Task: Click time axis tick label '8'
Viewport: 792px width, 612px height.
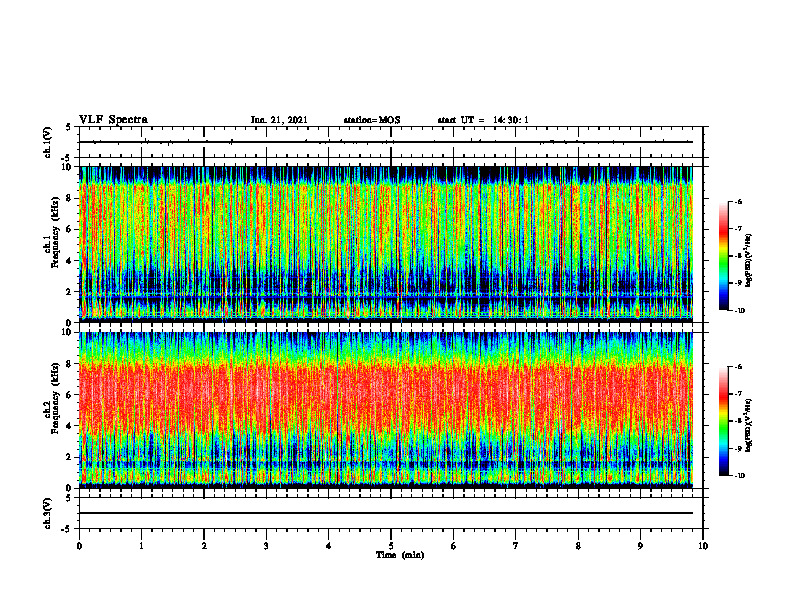Action: click(578, 546)
